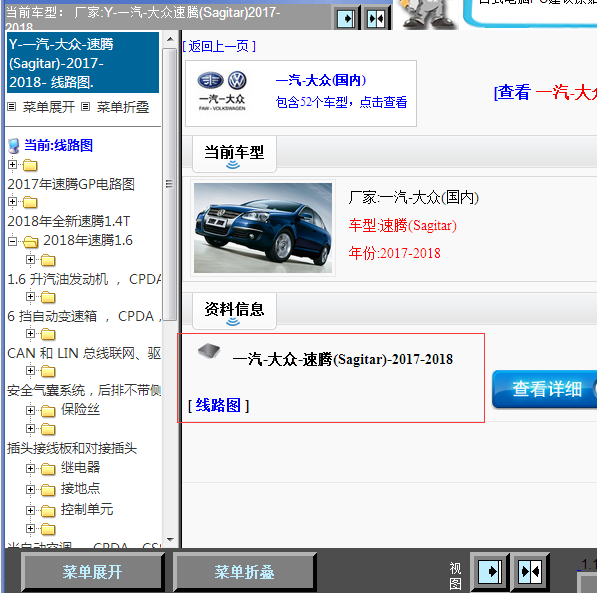Select the 资料信息 tab header
This screenshot has width=597, height=593.
[x=234, y=310]
